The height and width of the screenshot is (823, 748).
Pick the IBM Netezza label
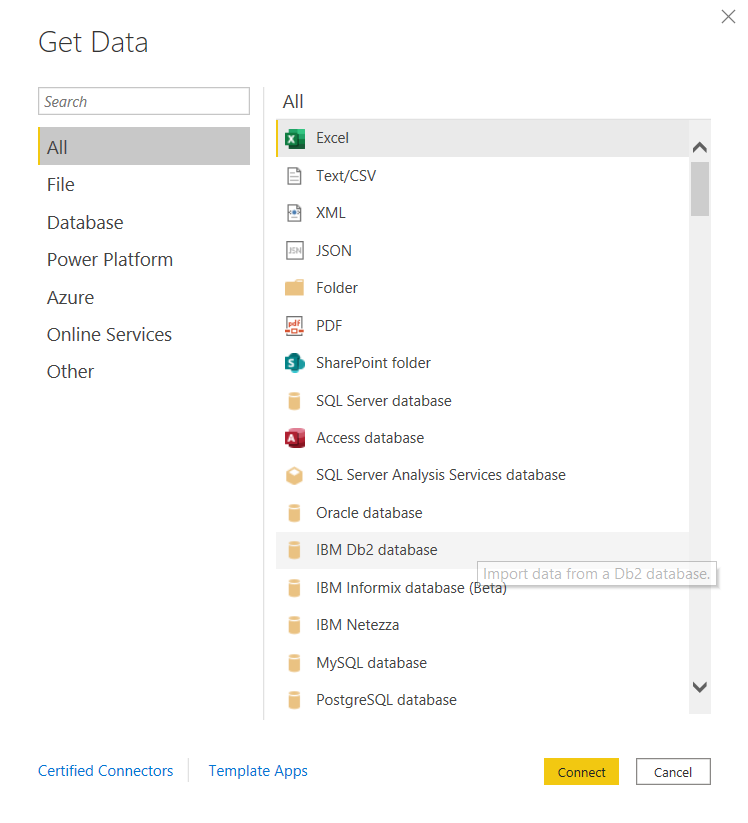(x=357, y=625)
